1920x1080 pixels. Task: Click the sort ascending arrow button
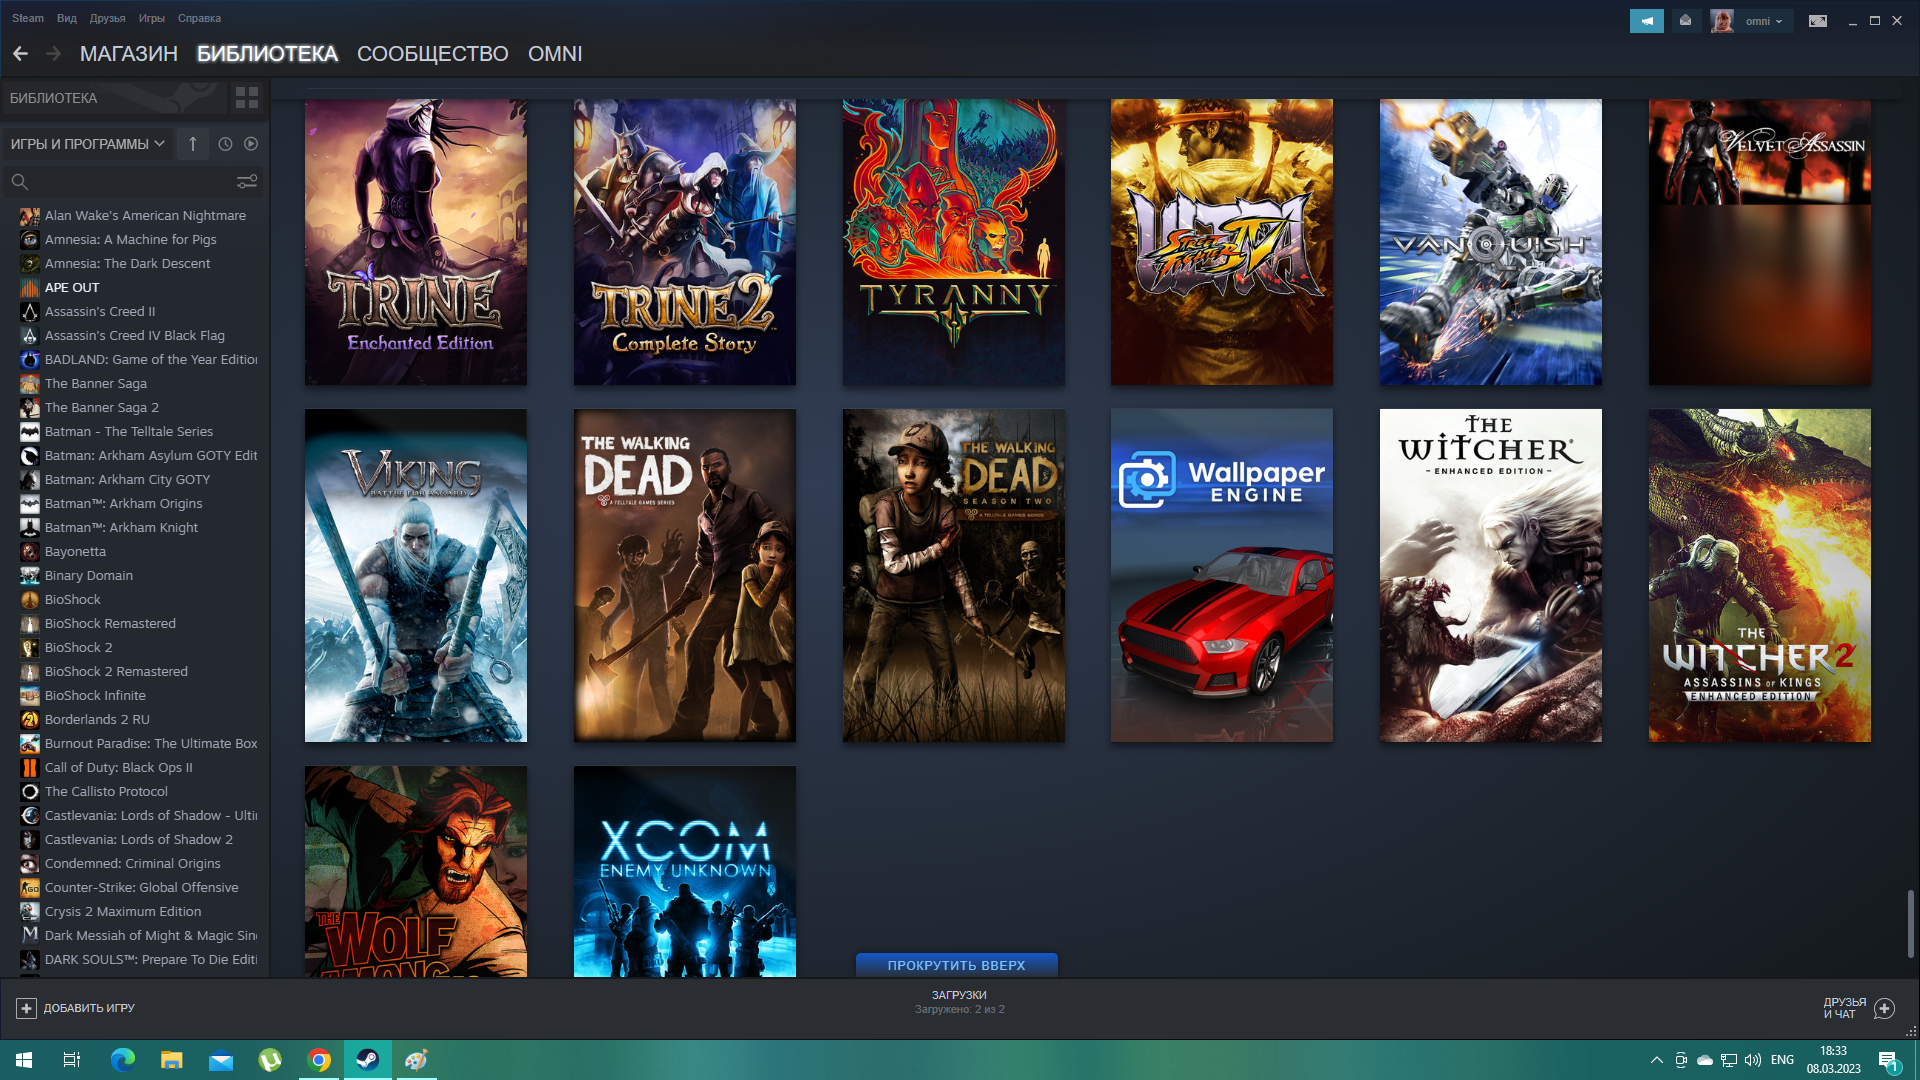[193, 144]
